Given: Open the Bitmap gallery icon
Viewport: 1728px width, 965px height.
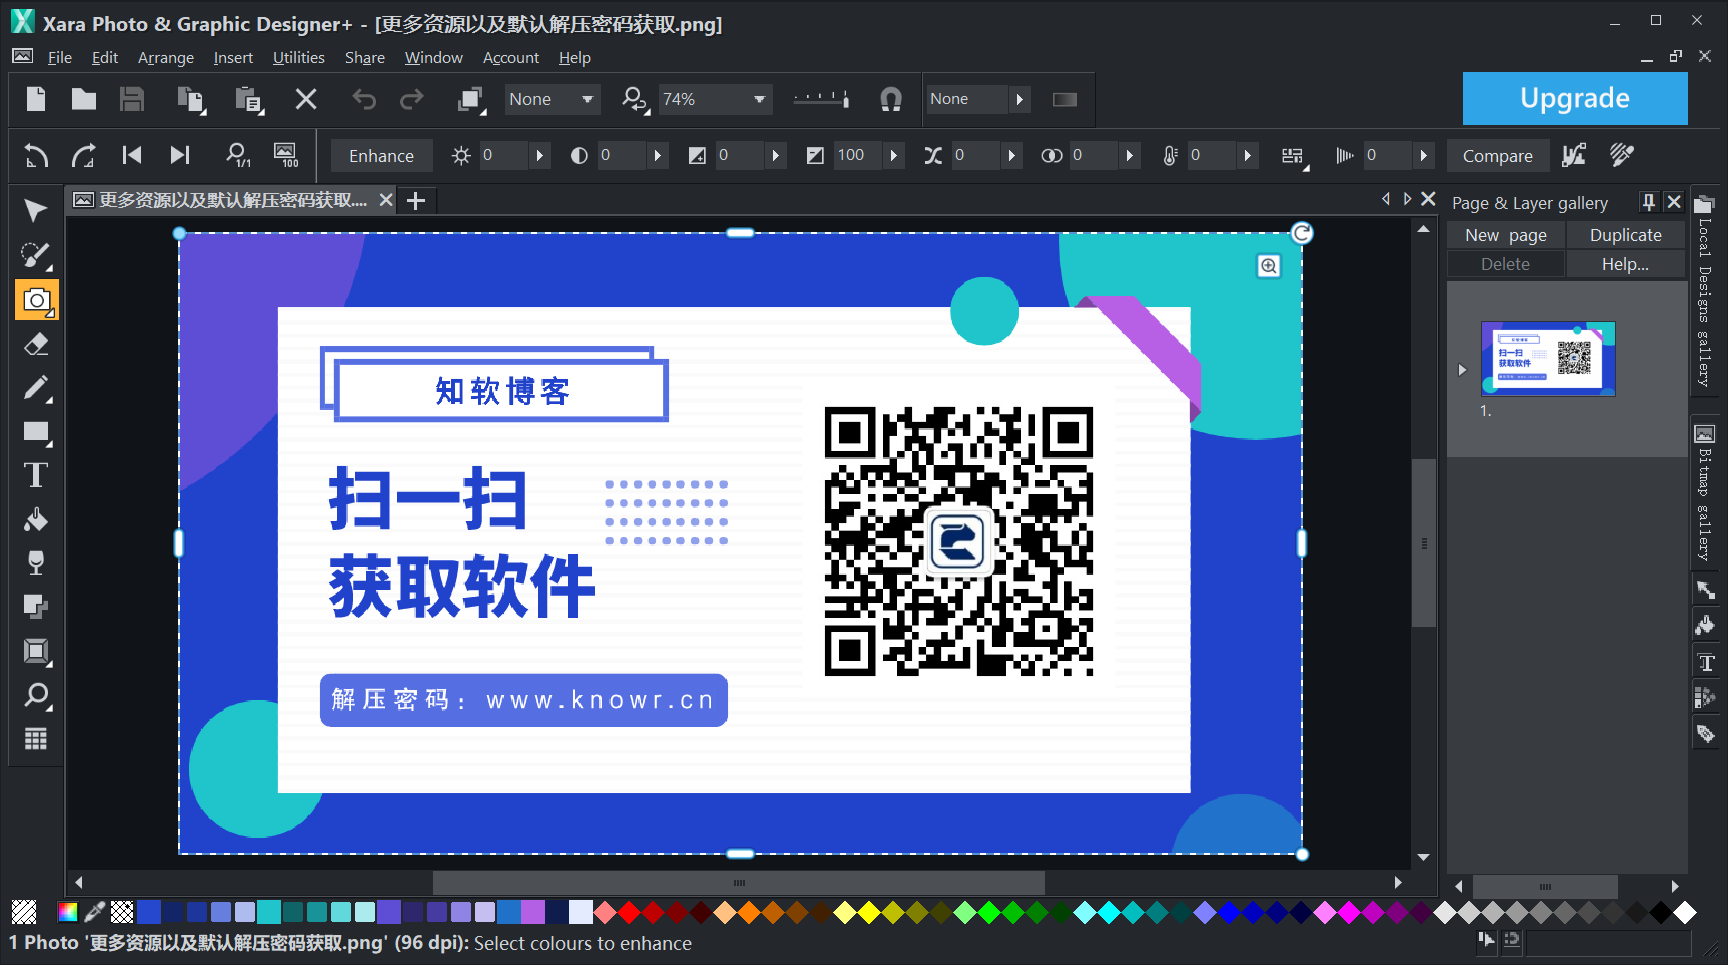Looking at the screenshot, I should (x=1705, y=434).
